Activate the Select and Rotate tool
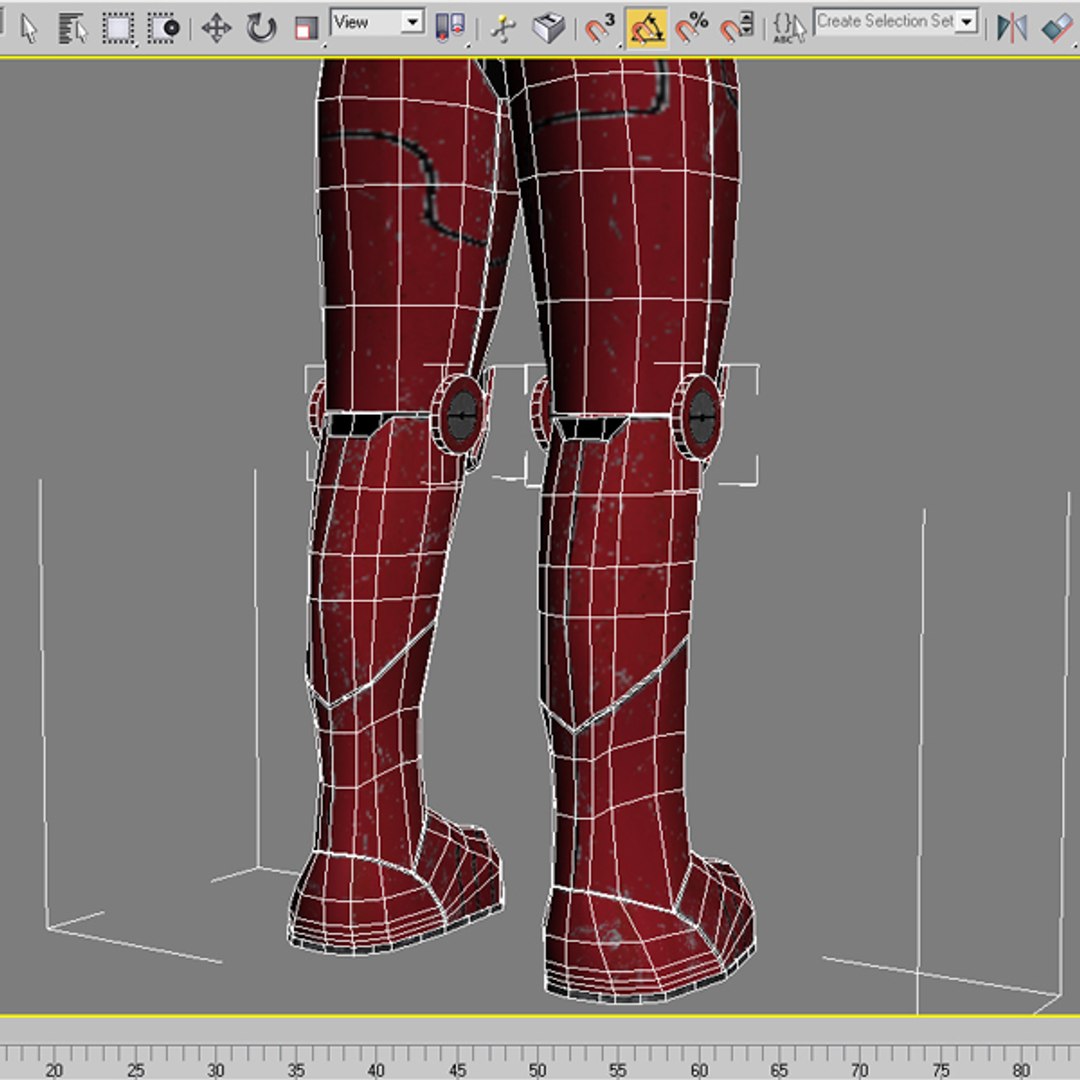This screenshot has height=1080, width=1080. pyautogui.click(x=262, y=29)
